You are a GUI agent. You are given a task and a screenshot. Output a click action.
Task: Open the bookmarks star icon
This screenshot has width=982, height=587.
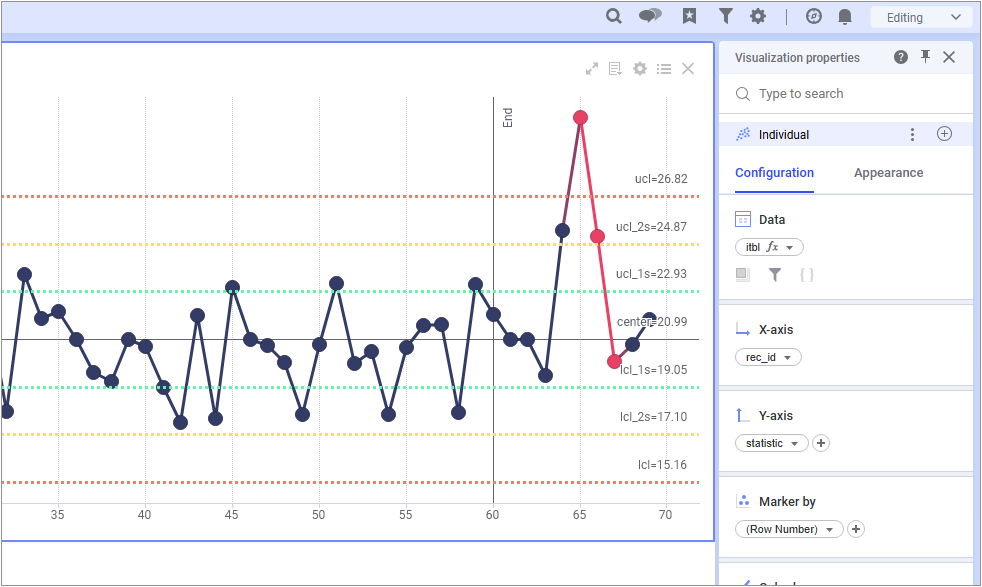[x=689, y=16]
